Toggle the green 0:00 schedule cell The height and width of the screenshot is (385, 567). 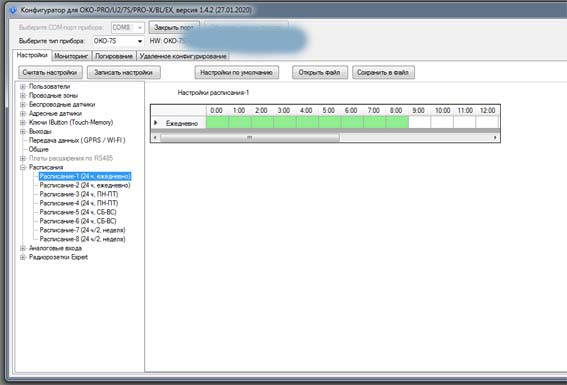217,123
